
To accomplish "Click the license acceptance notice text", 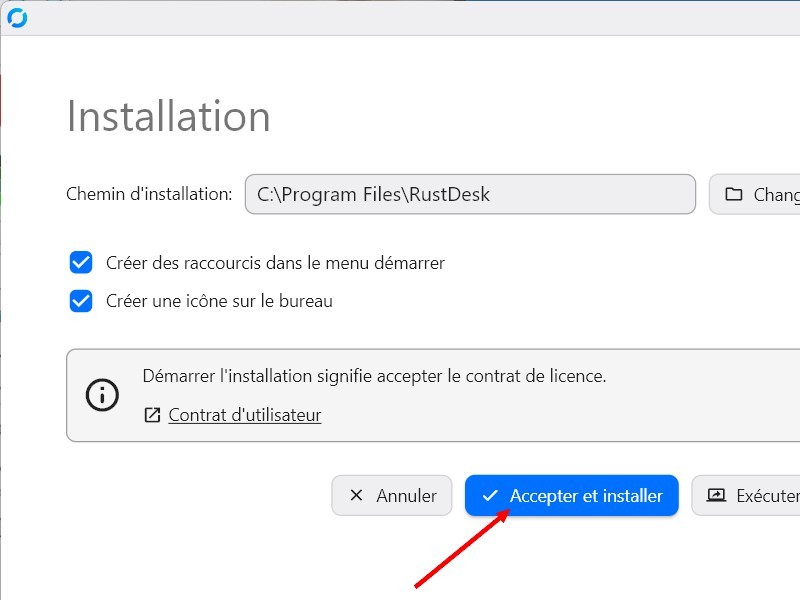I will (374, 376).
